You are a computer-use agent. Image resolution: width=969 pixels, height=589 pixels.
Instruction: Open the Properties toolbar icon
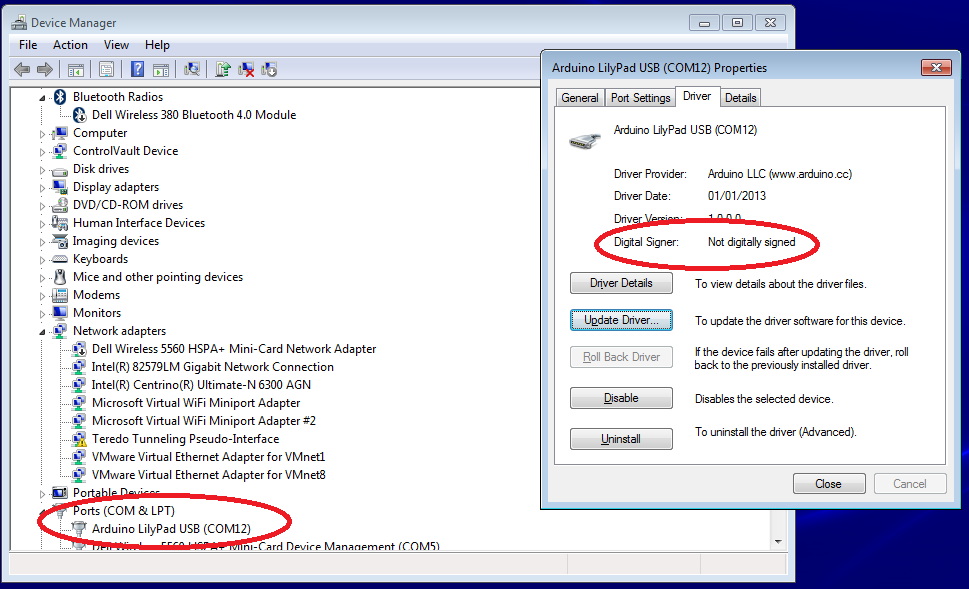106,69
